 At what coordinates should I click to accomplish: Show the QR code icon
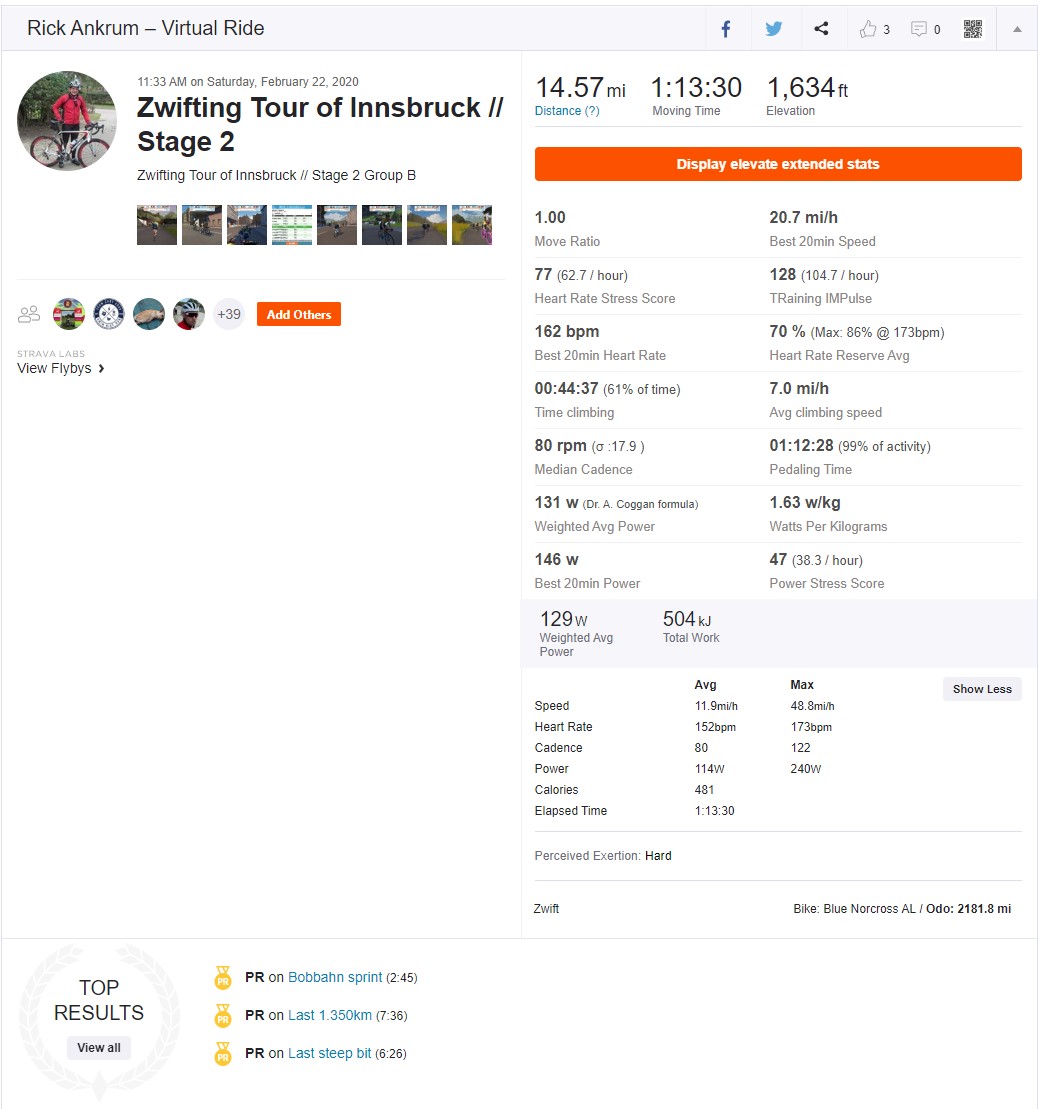coord(973,29)
